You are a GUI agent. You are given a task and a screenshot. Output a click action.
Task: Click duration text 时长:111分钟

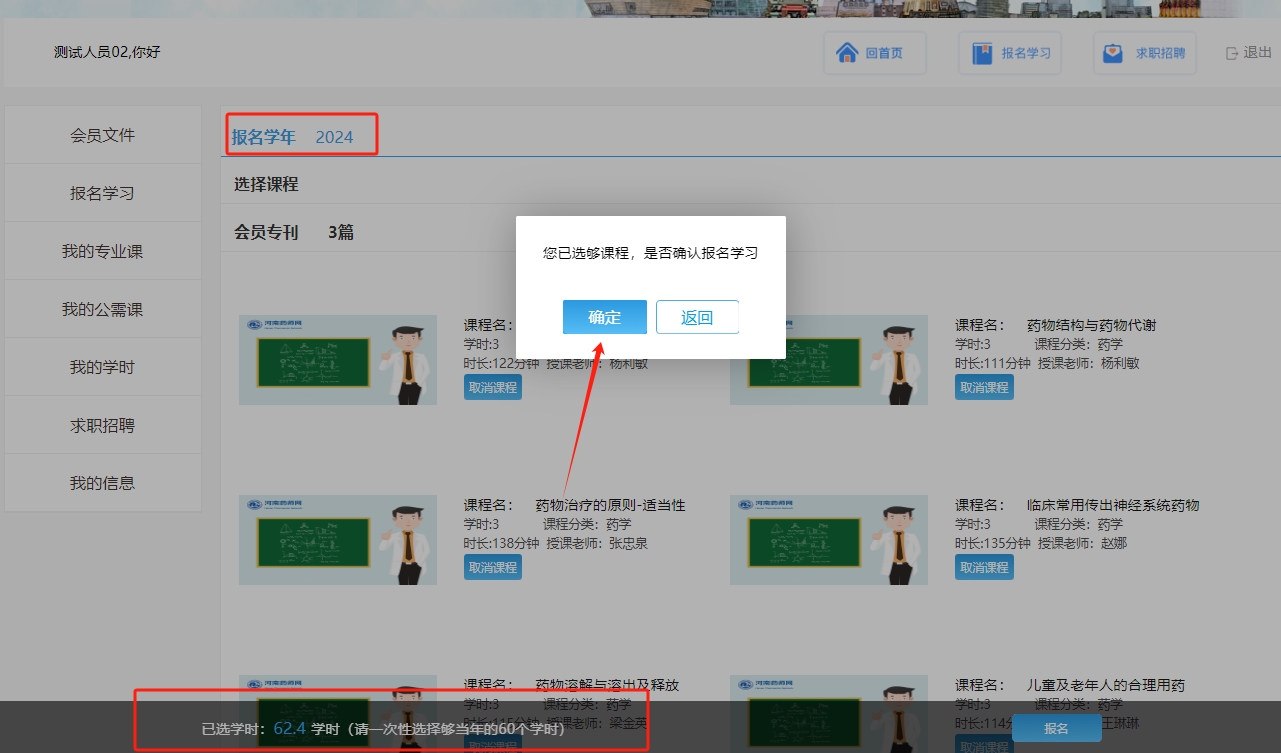992,363
